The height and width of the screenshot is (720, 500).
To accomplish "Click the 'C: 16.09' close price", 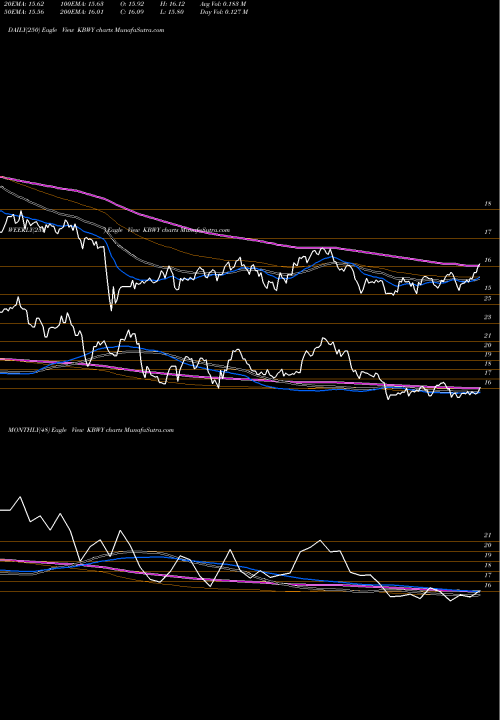I will pyautogui.click(x=133, y=12).
